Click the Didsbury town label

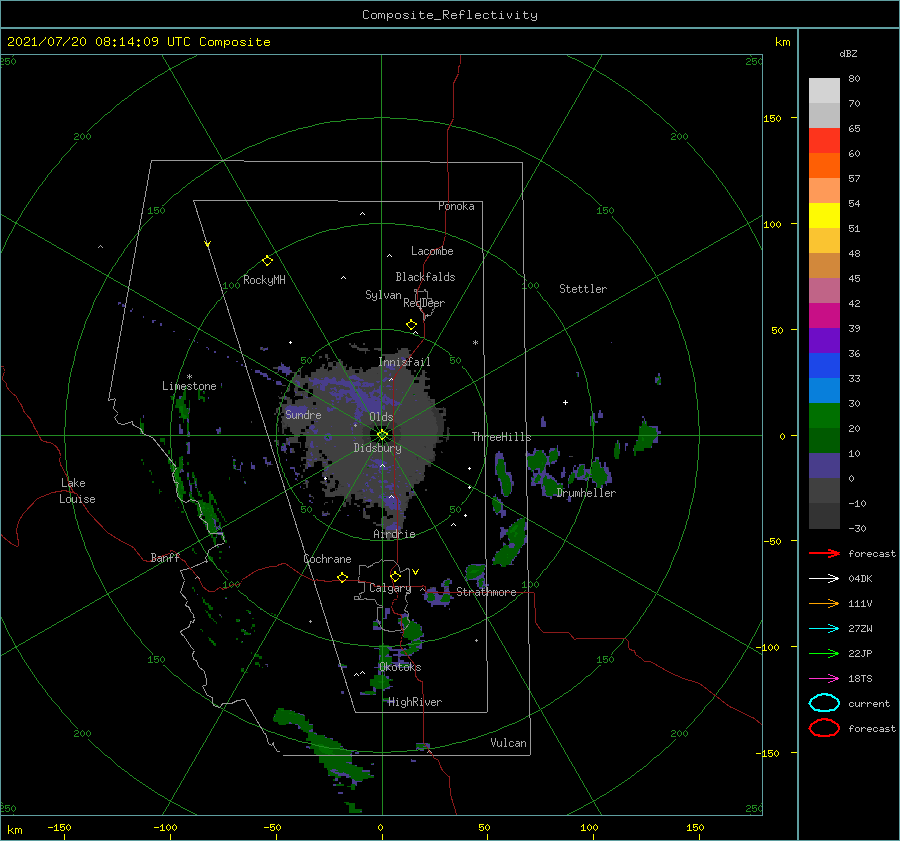[x=377, y=448]
